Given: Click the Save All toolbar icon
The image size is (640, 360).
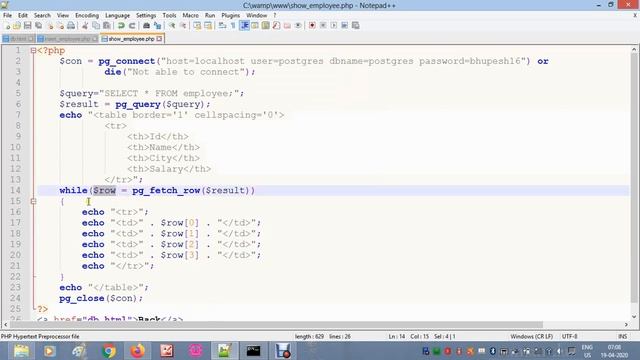Looking at the screenshot, I should pos(38,26).
